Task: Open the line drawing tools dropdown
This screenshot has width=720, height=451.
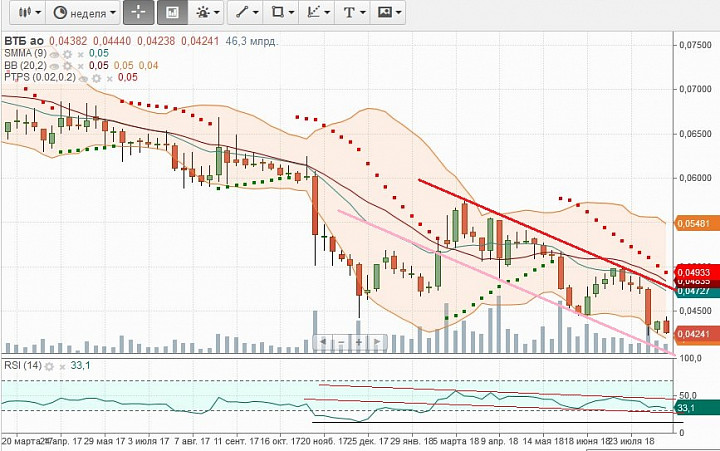Action: [x=245, y=13]
